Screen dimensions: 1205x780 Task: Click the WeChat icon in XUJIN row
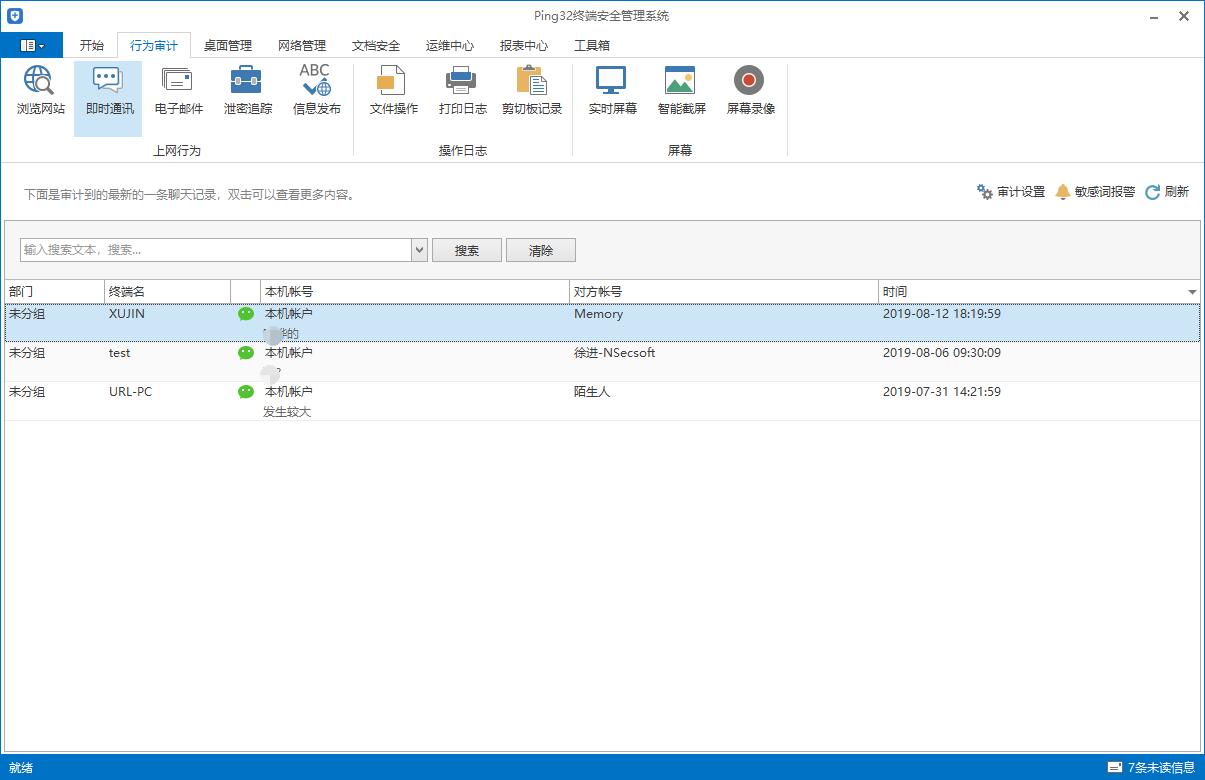click(x=246, y=314)
